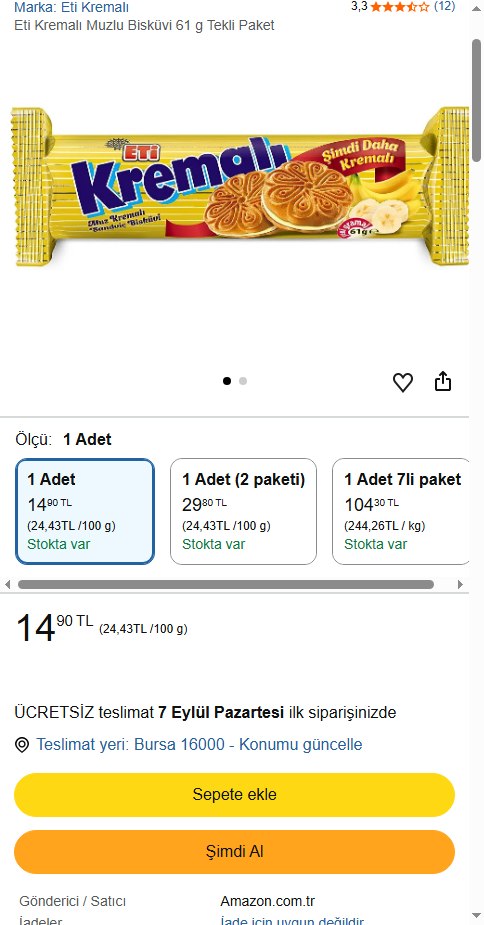The width and height of the screenshot is (484, 925).
Task: Update Teslimat yeri Bursa 16000 location
Action: pyautogui.click(x=199, y=744)
